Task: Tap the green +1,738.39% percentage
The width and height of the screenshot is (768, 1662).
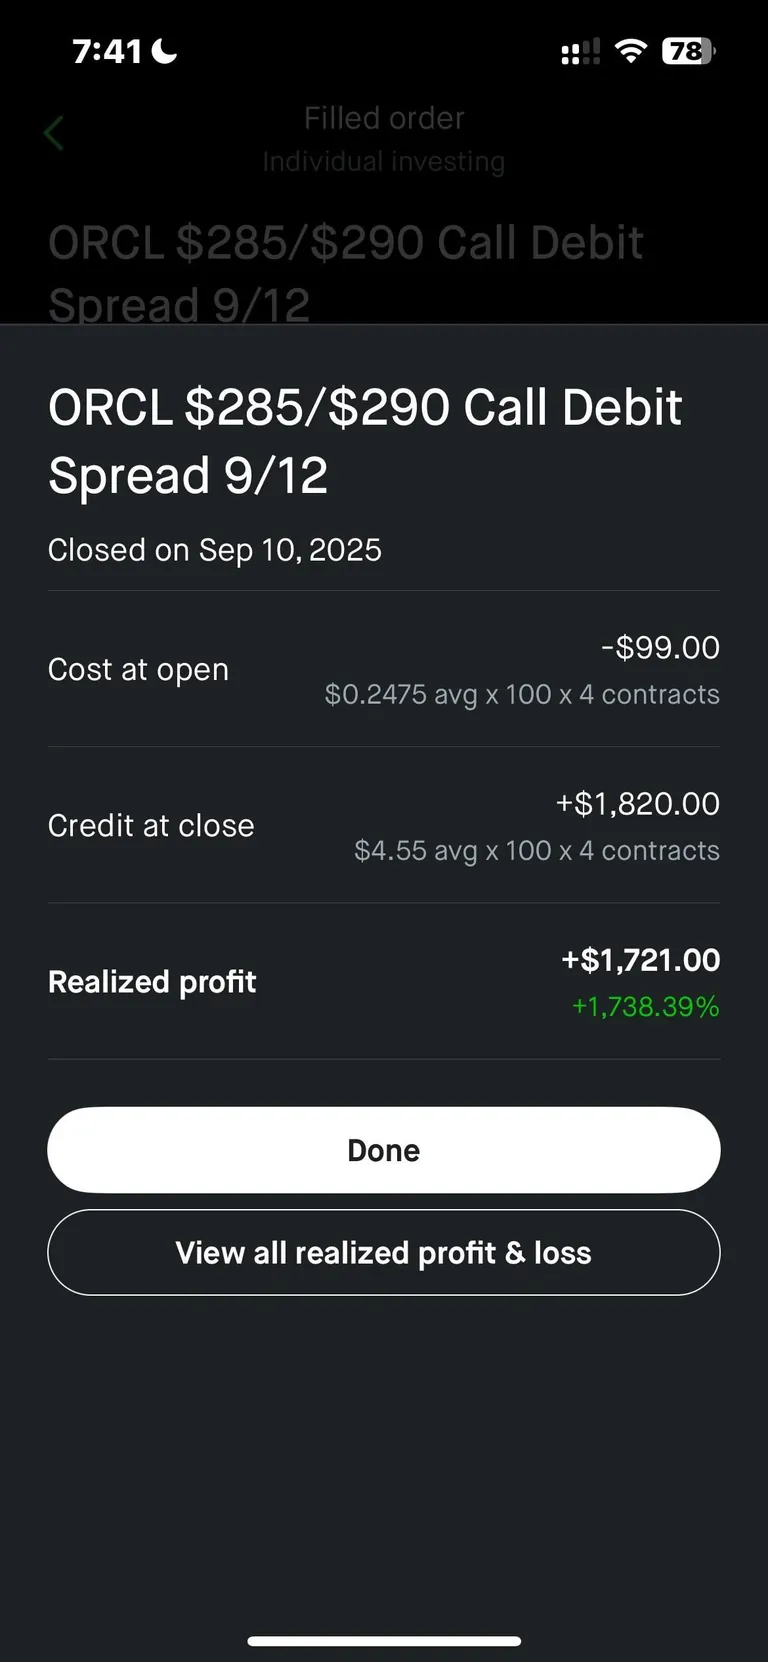Action: 645,1007
